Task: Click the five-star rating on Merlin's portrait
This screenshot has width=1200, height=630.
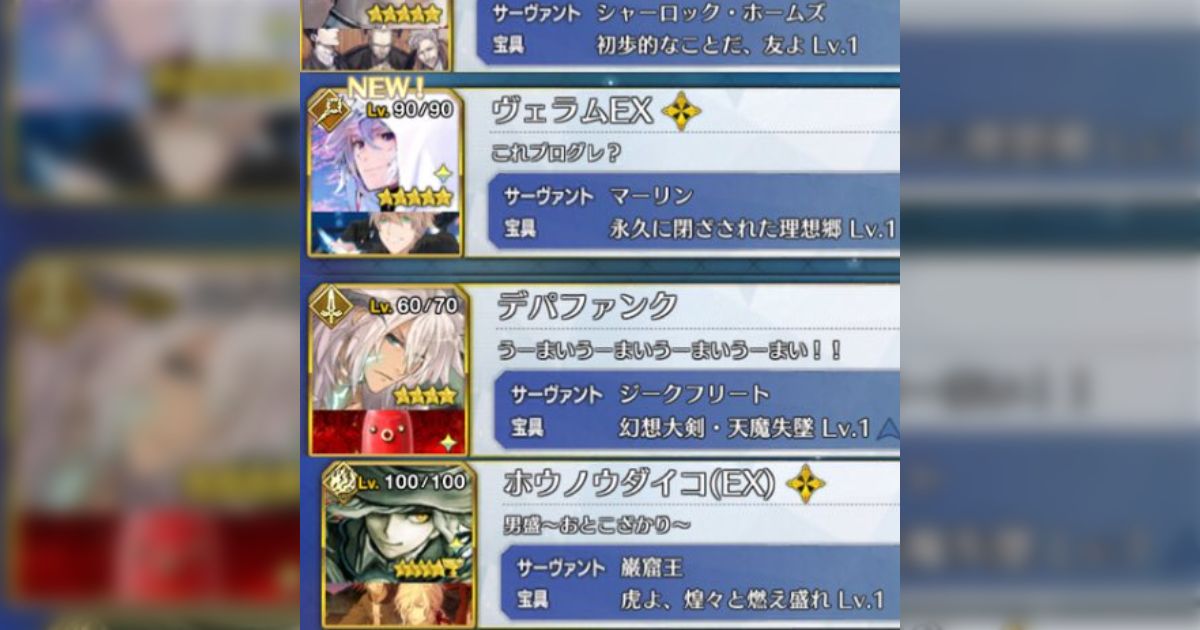Action: (415, 197)
